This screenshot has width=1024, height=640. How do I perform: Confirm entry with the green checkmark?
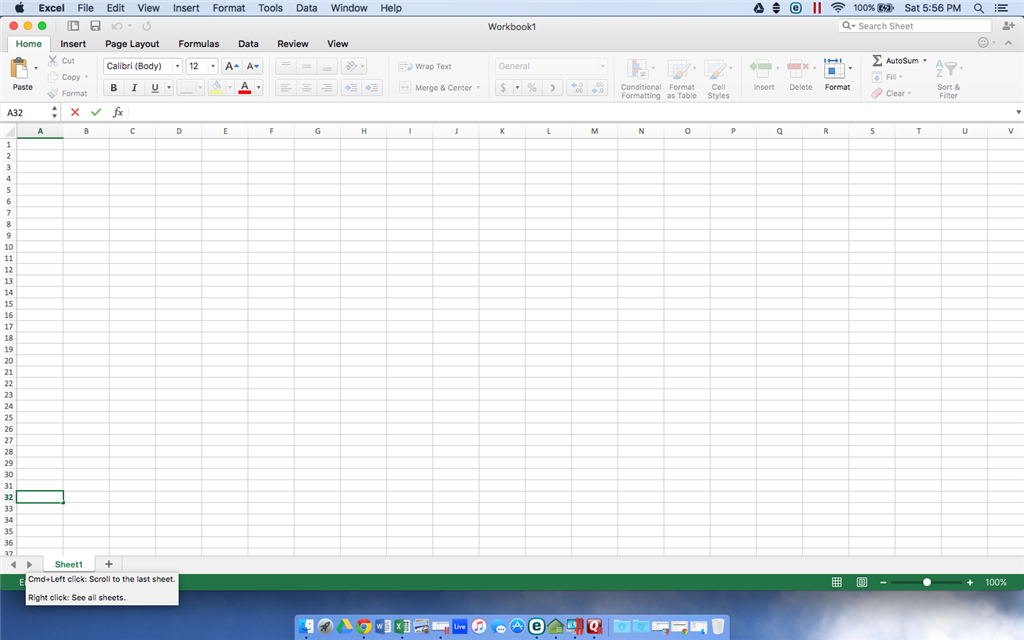pos(96,112)
